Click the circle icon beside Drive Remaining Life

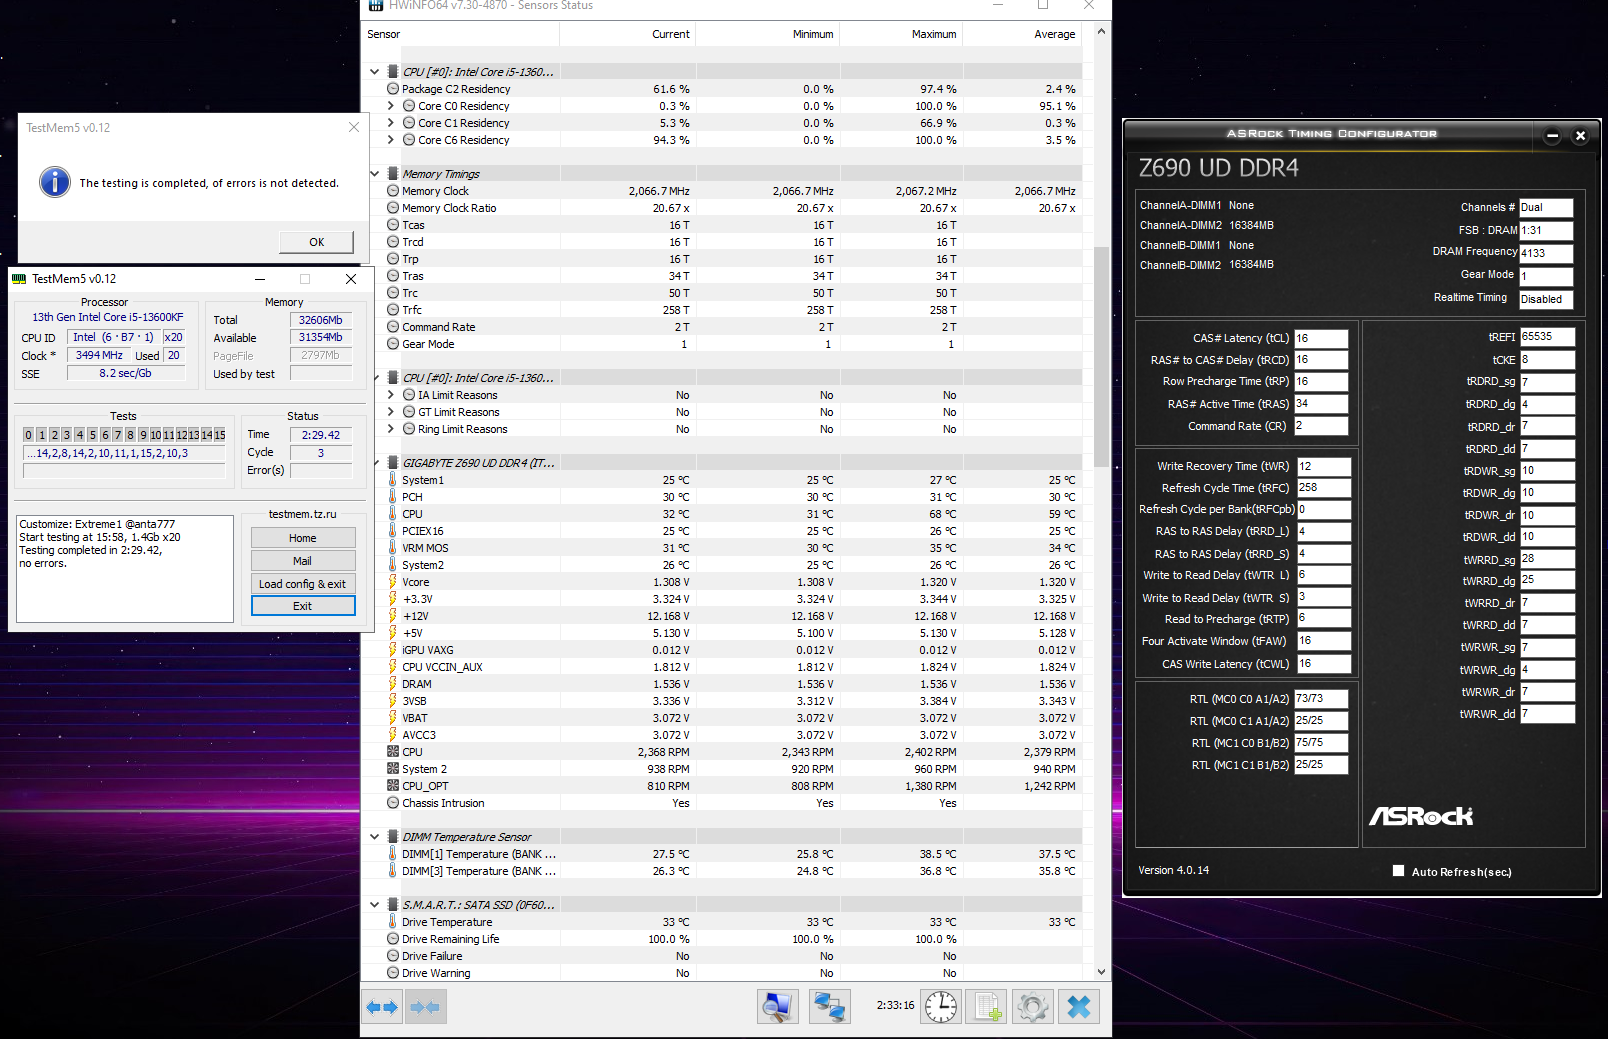[393, 939]
